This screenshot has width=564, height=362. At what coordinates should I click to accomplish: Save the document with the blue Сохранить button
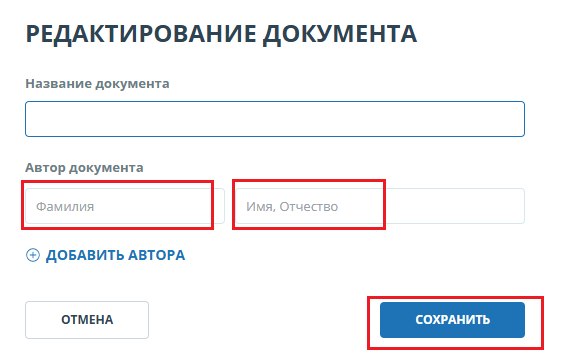(x=452, y=320)
